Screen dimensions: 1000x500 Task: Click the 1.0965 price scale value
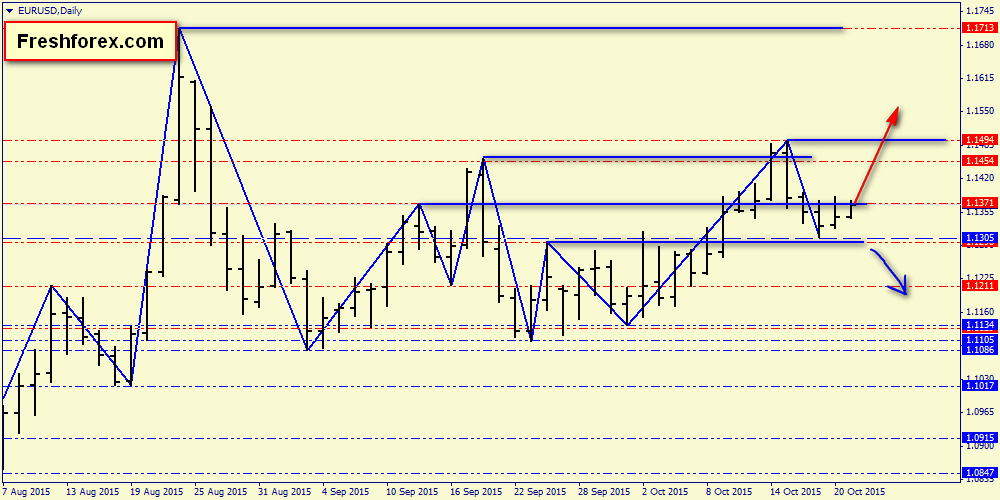pos(981,411)
